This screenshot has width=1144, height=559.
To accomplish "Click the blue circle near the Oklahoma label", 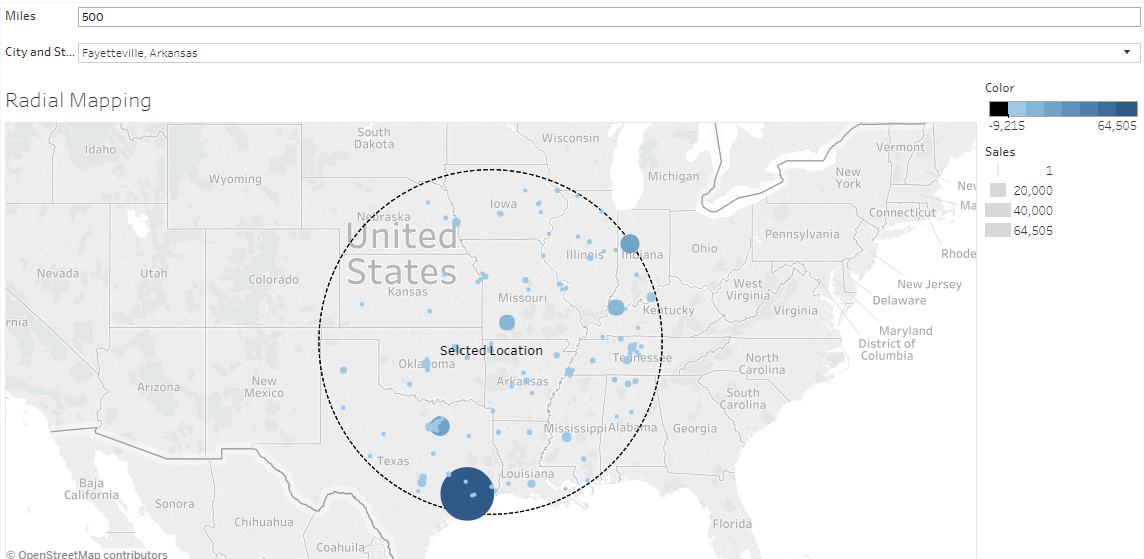I will [x=426, y=363].
